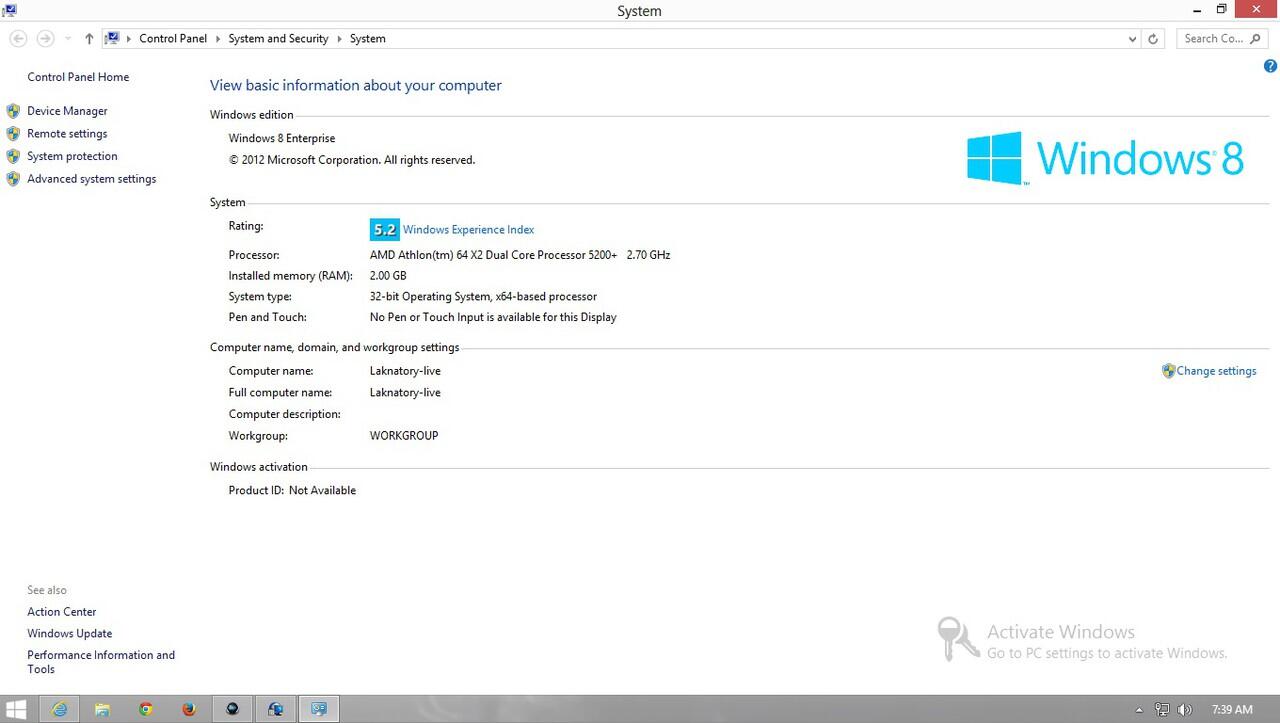Image resolution: width=1280 pixels, height=723 pixels.
Task: Launch Google Chrome from the taskbar
Action: [146, 709]
